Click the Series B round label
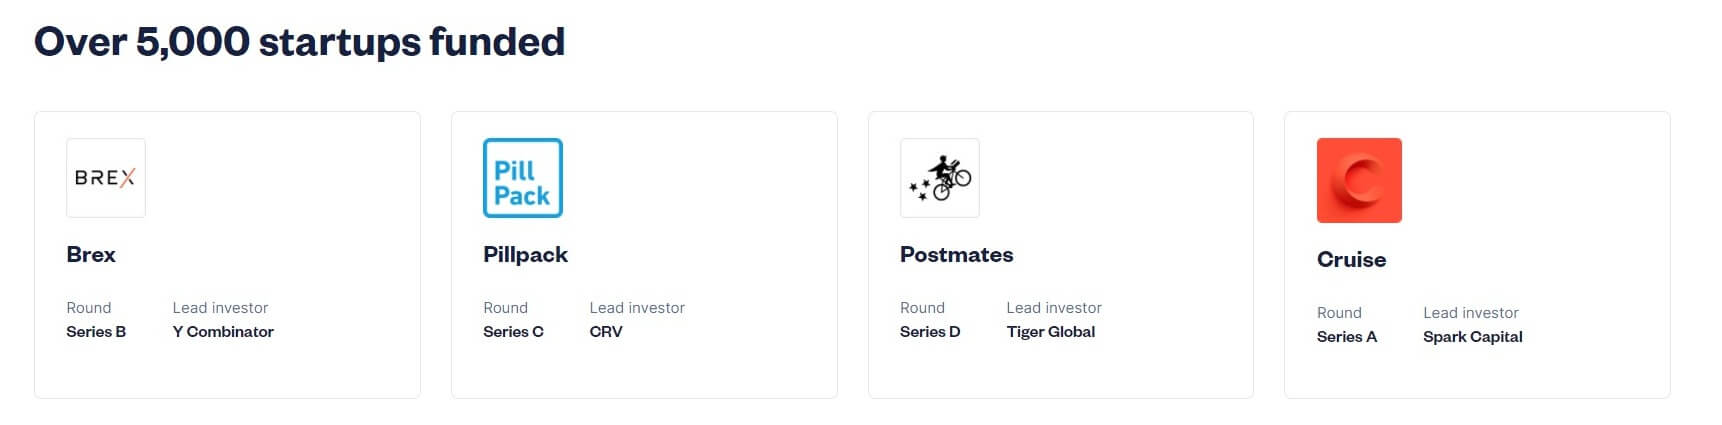The image size is (1722, 425). point(96,332)
